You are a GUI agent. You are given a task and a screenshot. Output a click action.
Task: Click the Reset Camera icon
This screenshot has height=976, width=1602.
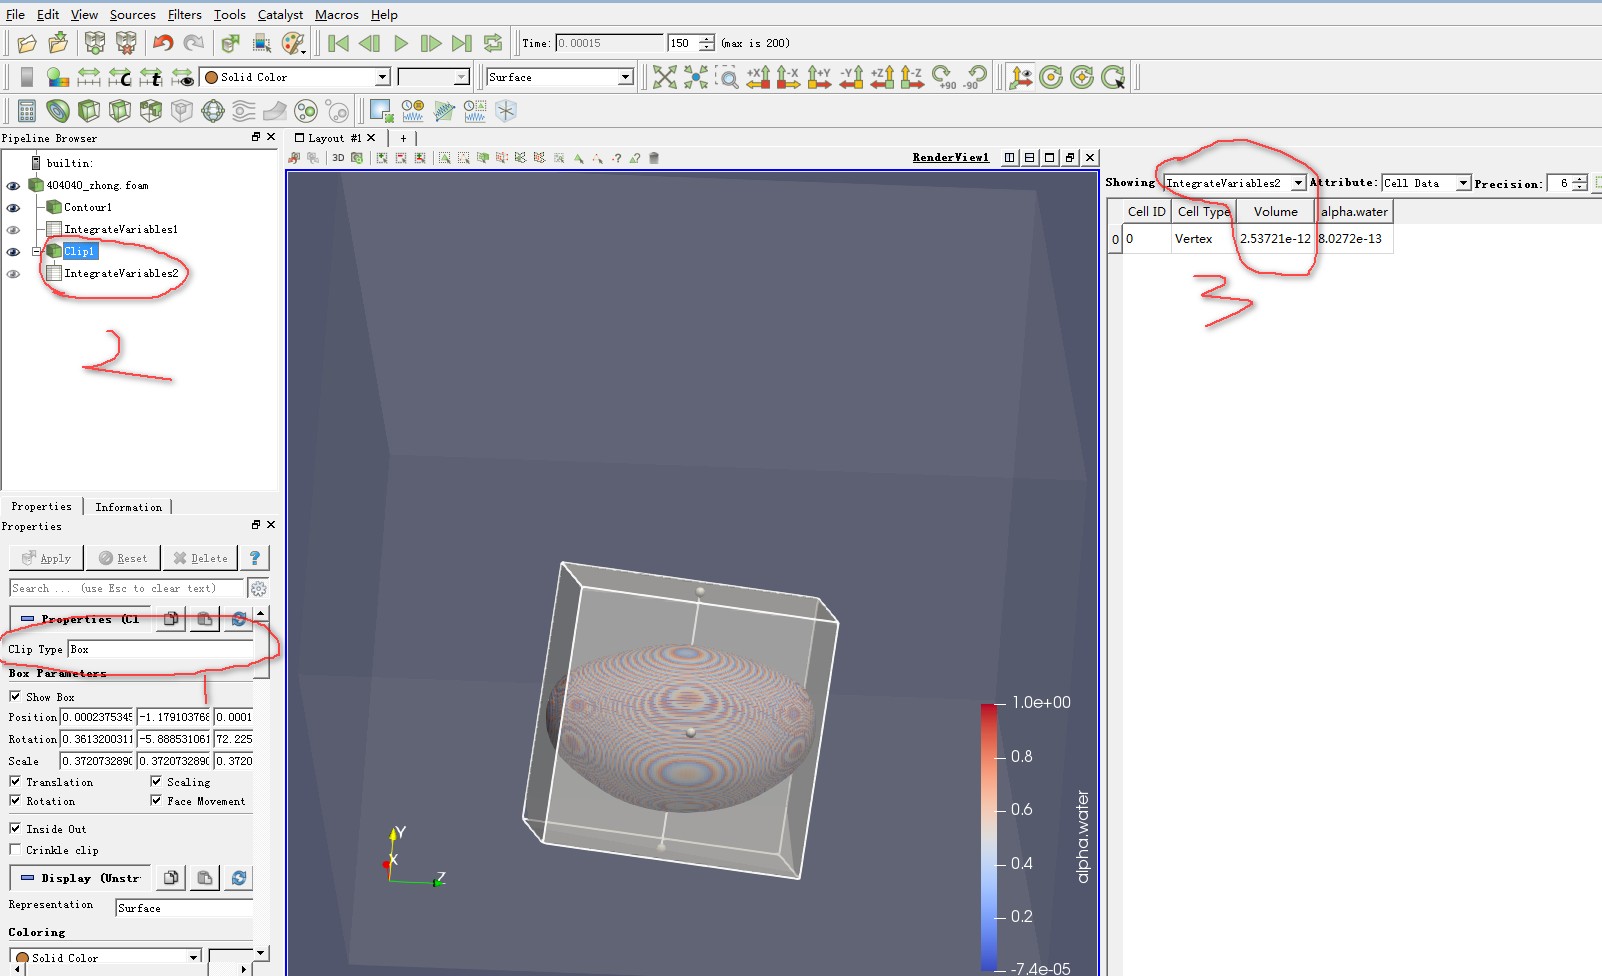[x=665, y=77]
